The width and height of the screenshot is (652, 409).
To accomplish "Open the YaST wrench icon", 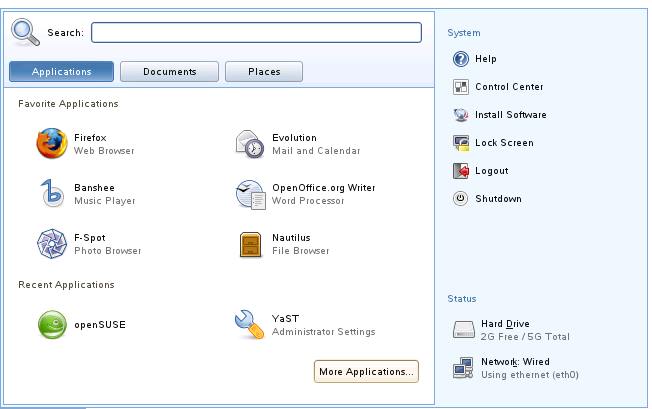I will coord(249,325).
